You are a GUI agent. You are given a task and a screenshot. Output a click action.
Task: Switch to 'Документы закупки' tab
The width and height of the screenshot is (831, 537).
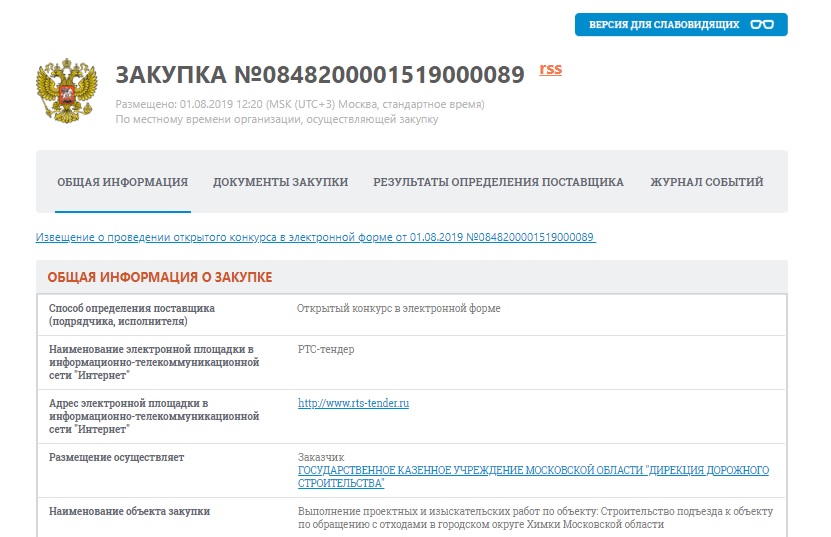click(x=280, y=182)
